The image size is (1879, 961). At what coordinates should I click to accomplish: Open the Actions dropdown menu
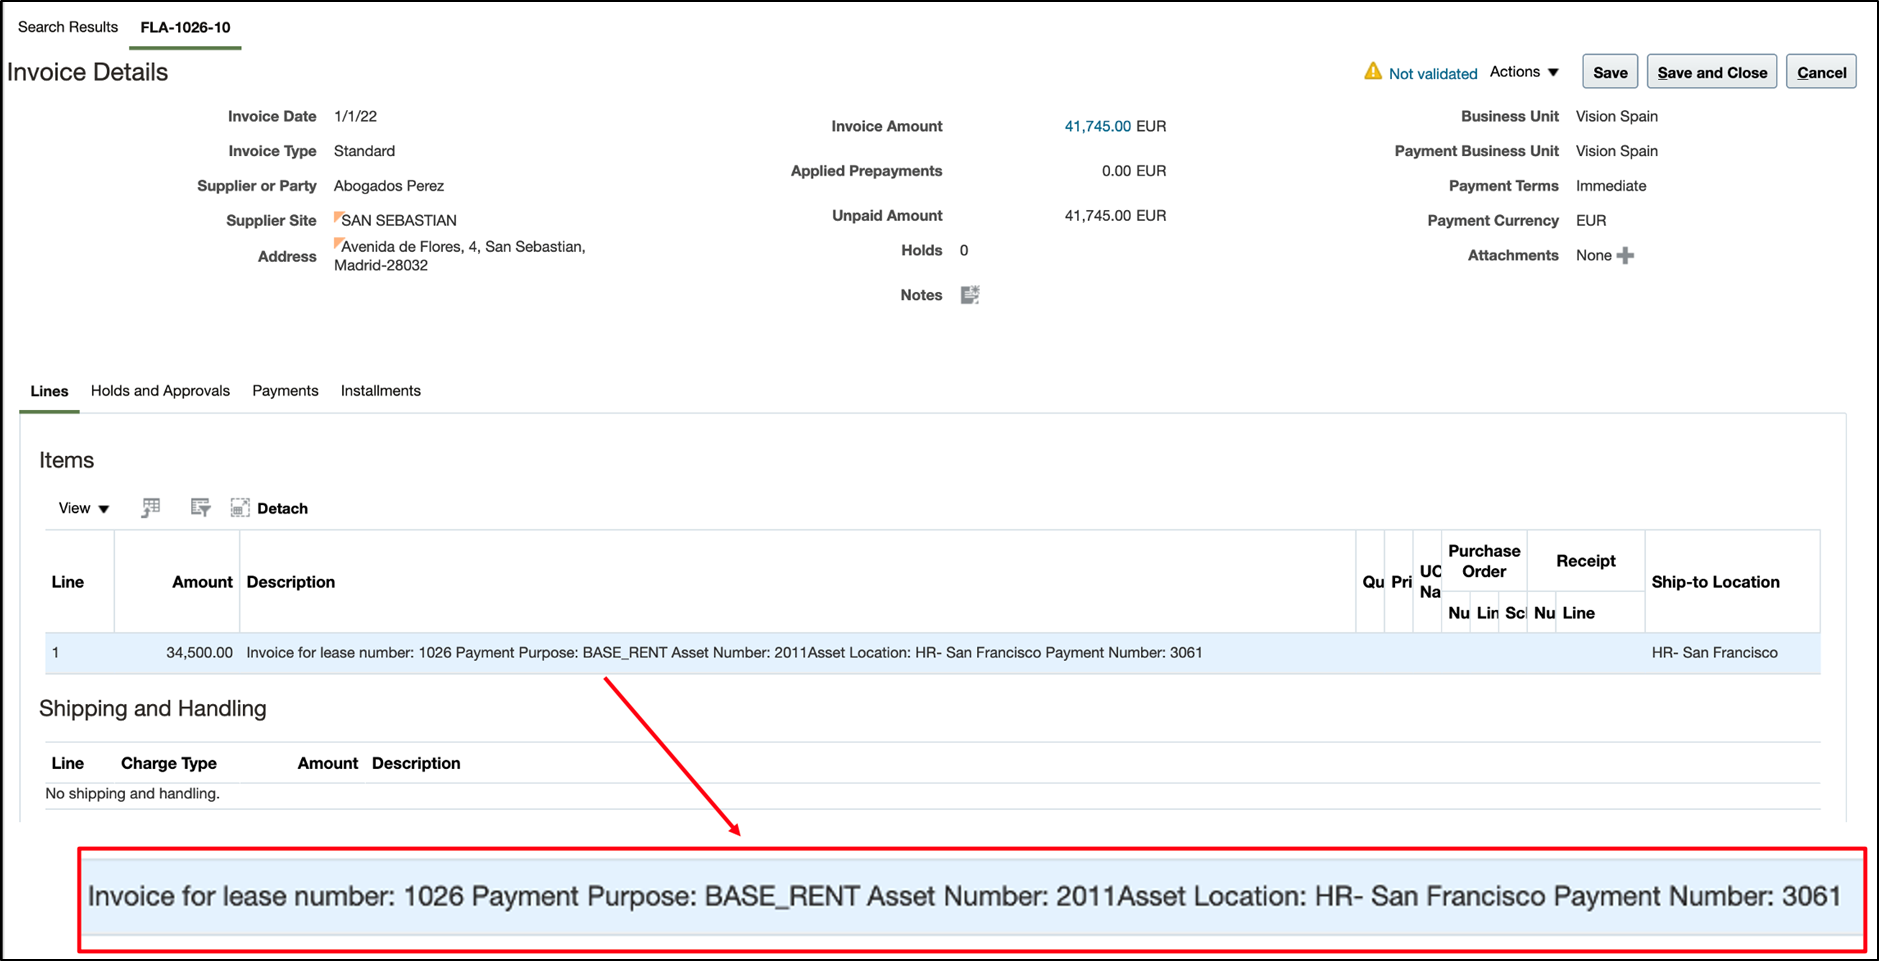coord(1524,72)
